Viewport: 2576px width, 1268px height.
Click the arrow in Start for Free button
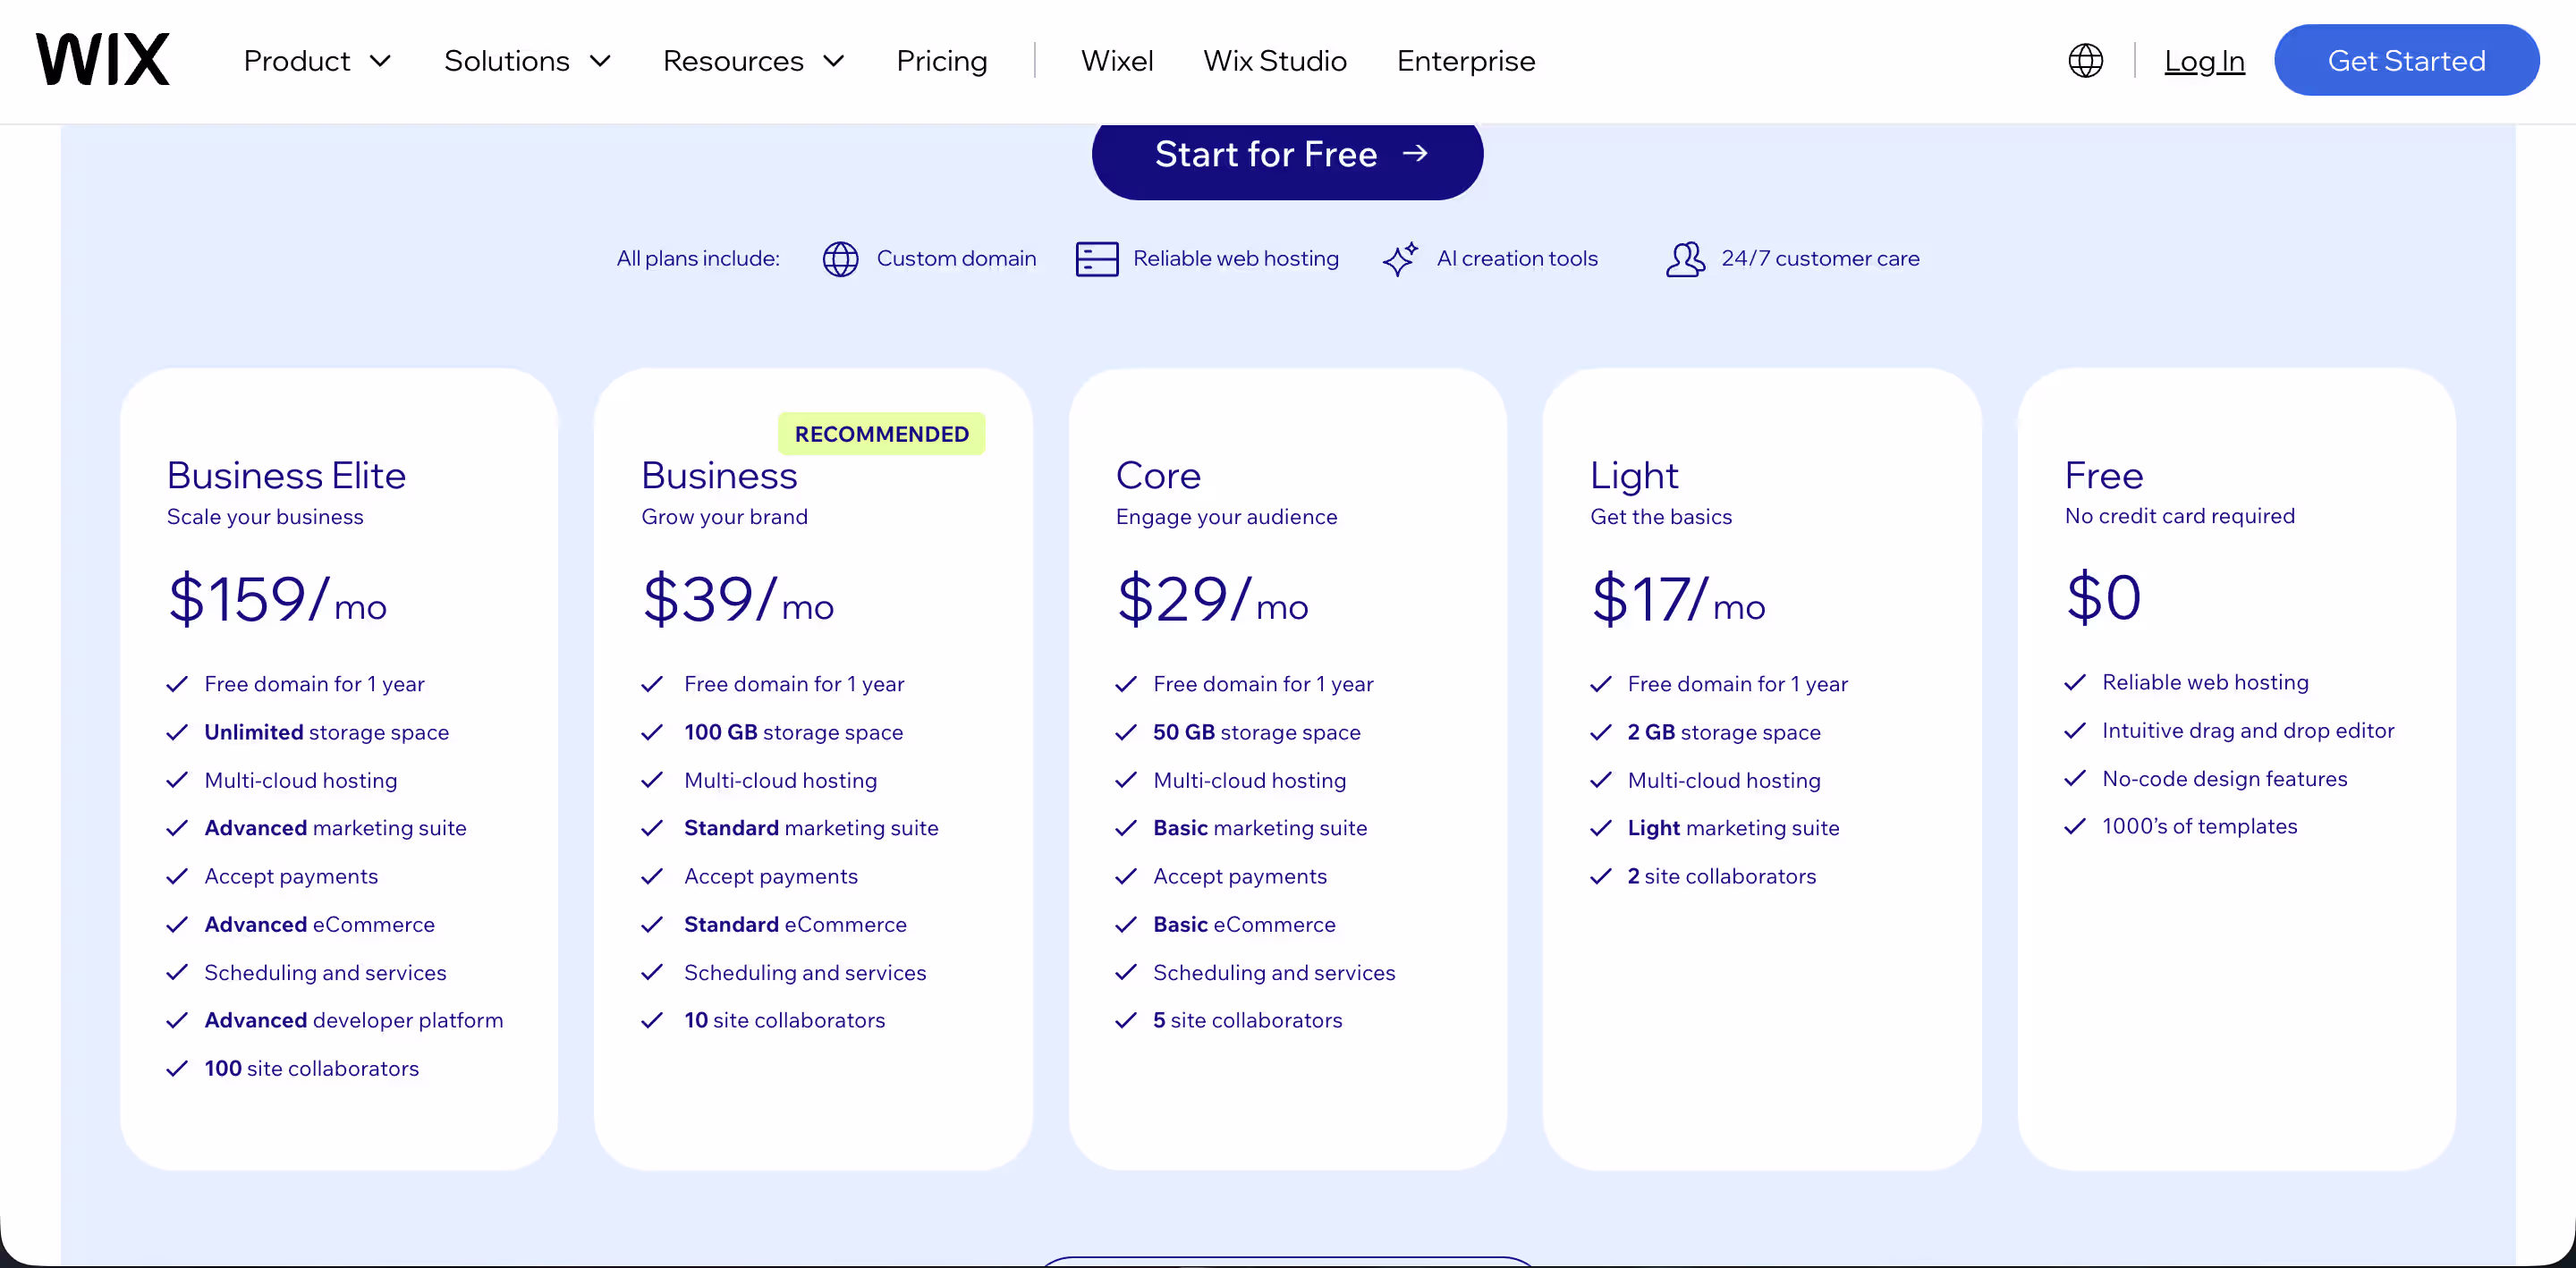tap(1414, 154)
